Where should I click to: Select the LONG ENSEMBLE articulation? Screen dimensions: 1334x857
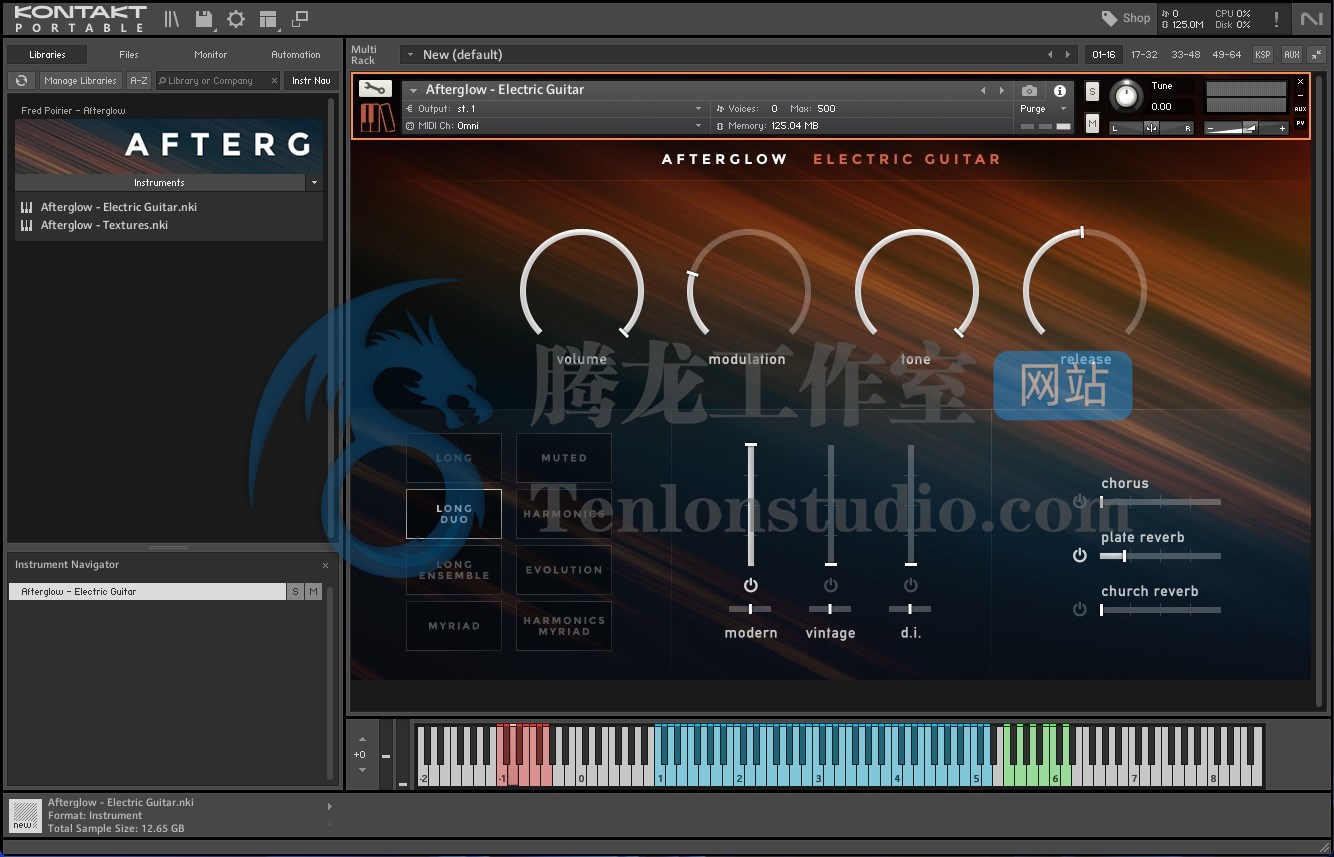pyautogui.click(x=454, y=570)
